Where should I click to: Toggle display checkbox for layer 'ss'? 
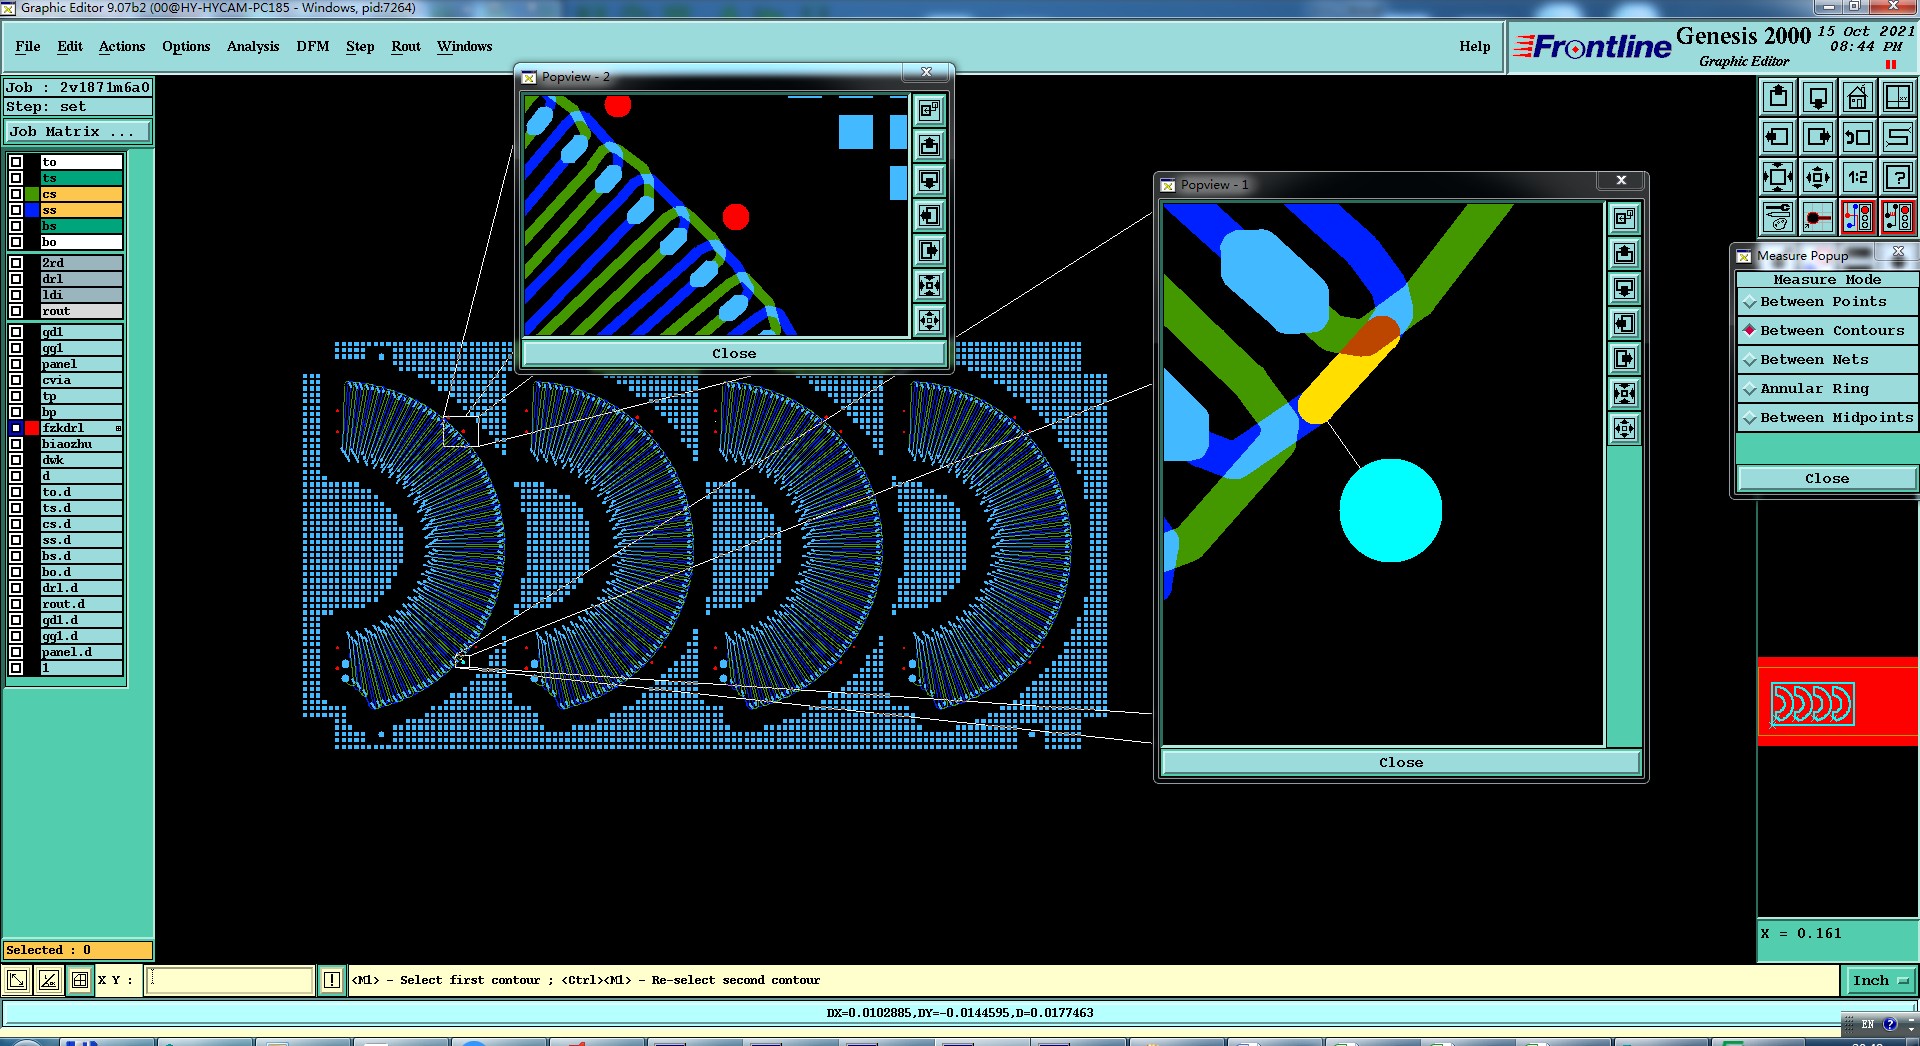(16, 210)
